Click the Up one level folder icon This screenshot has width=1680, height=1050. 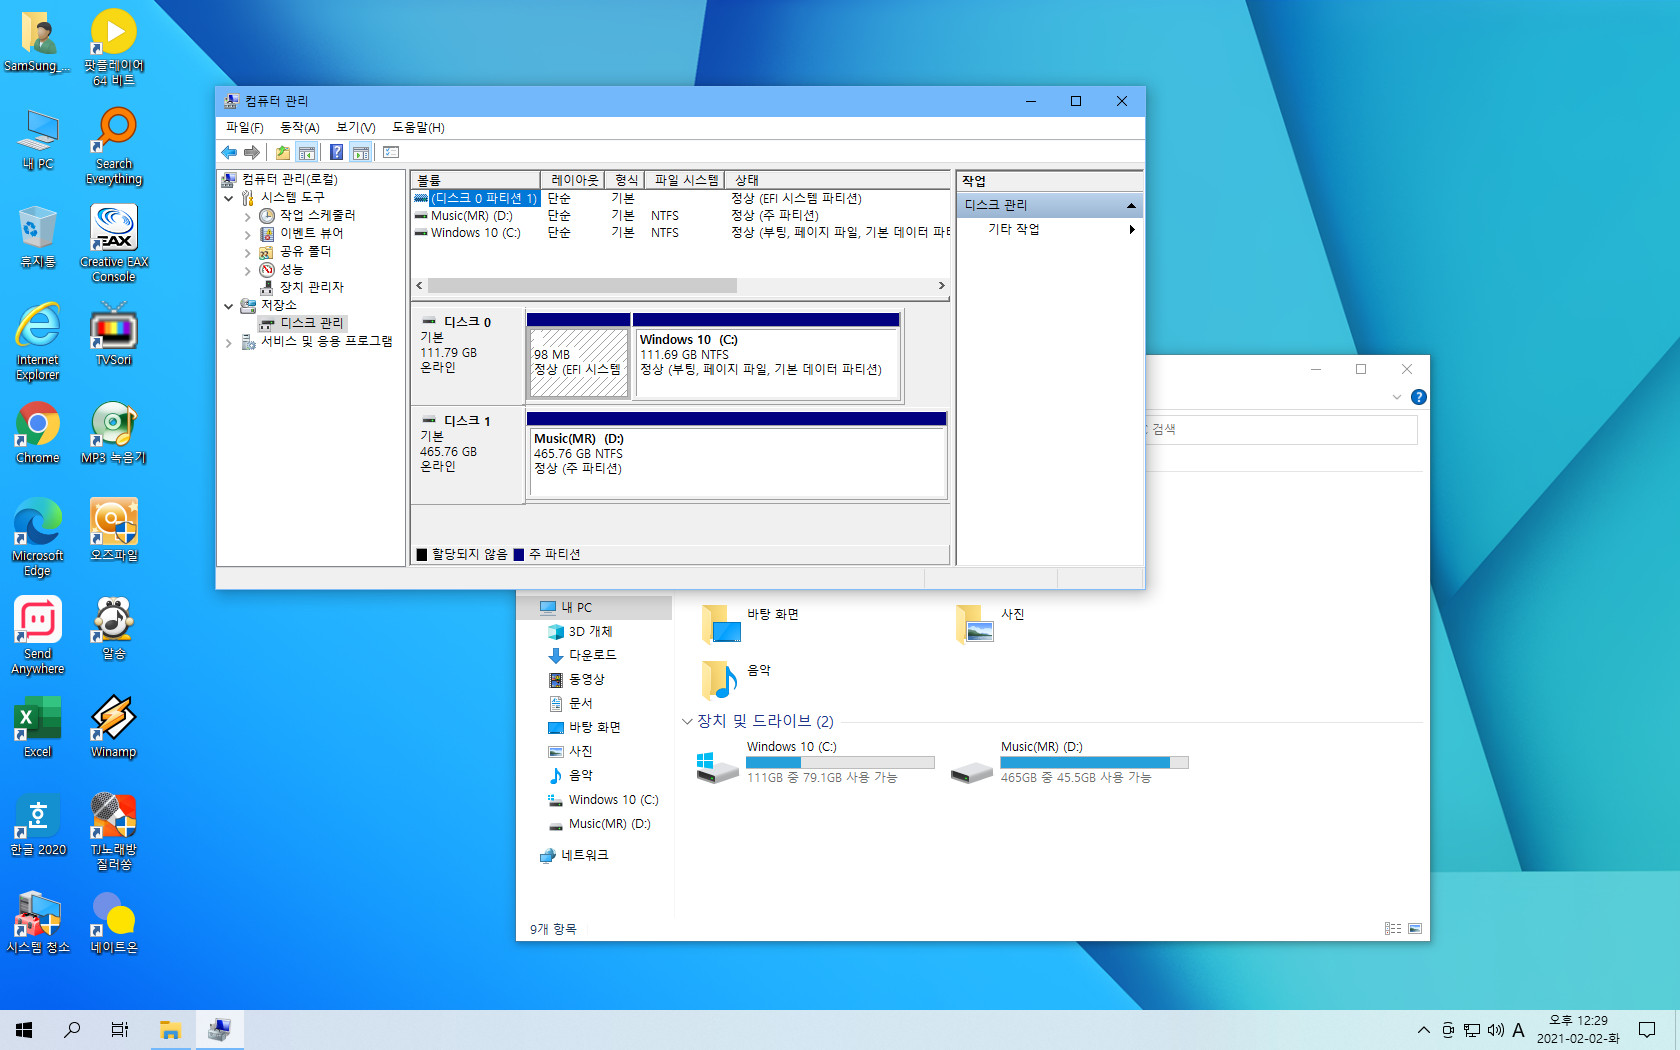tap(283, 152)
